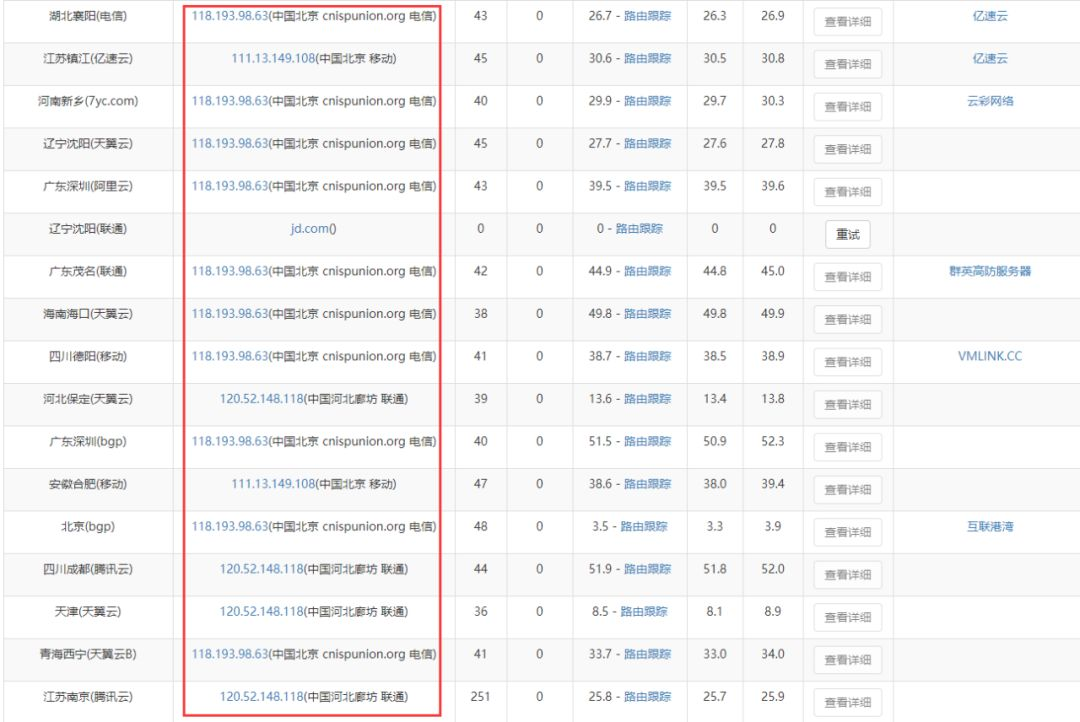Viewport: 1080px width, 722px height.
Task: Click 查看详细 for 四川德阳(移动) row
Action: (x=847, y=362)
